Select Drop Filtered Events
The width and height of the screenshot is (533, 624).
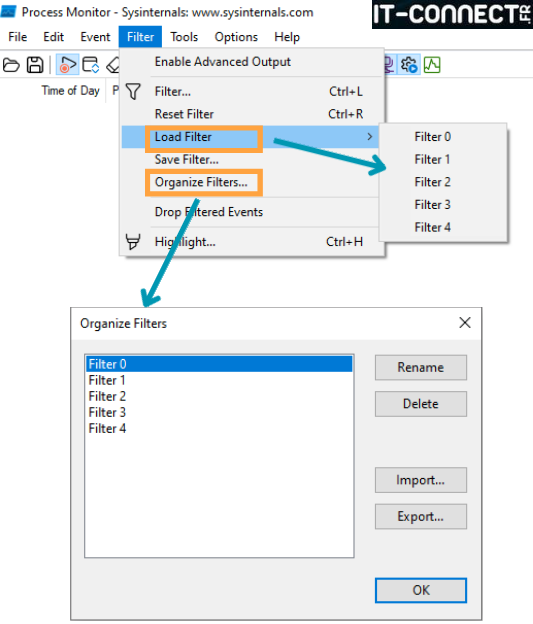(x=252, y=212)
